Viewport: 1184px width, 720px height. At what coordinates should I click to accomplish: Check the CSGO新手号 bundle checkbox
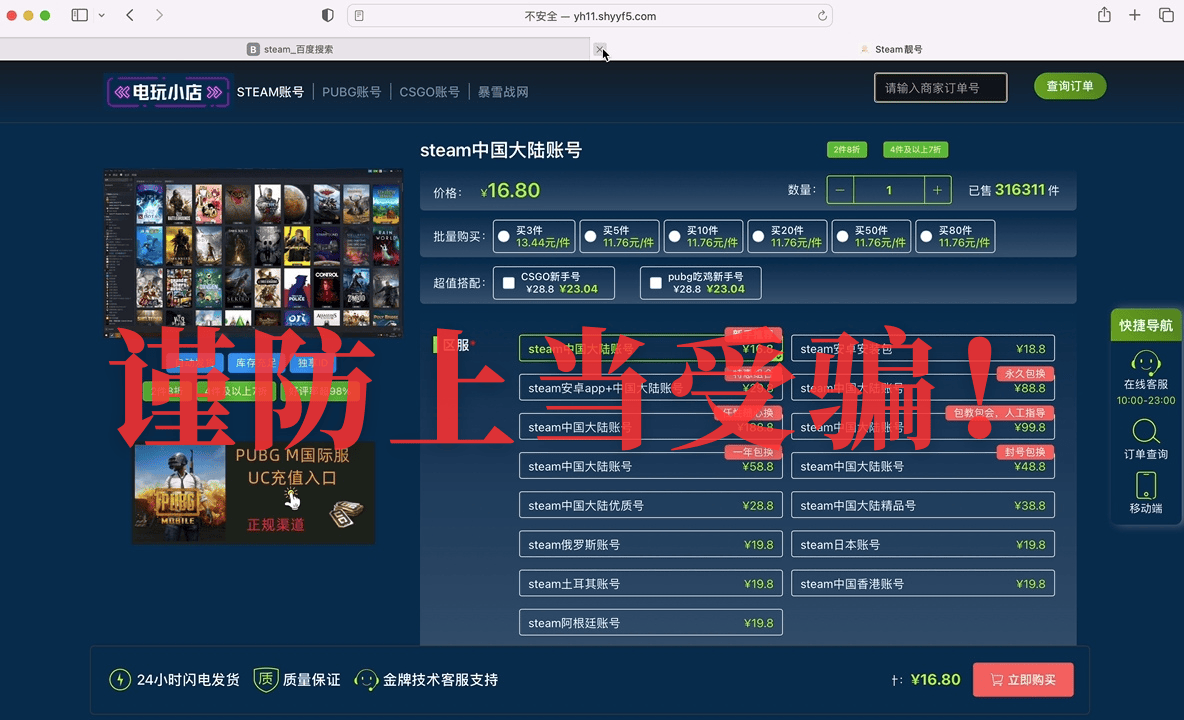509,283
